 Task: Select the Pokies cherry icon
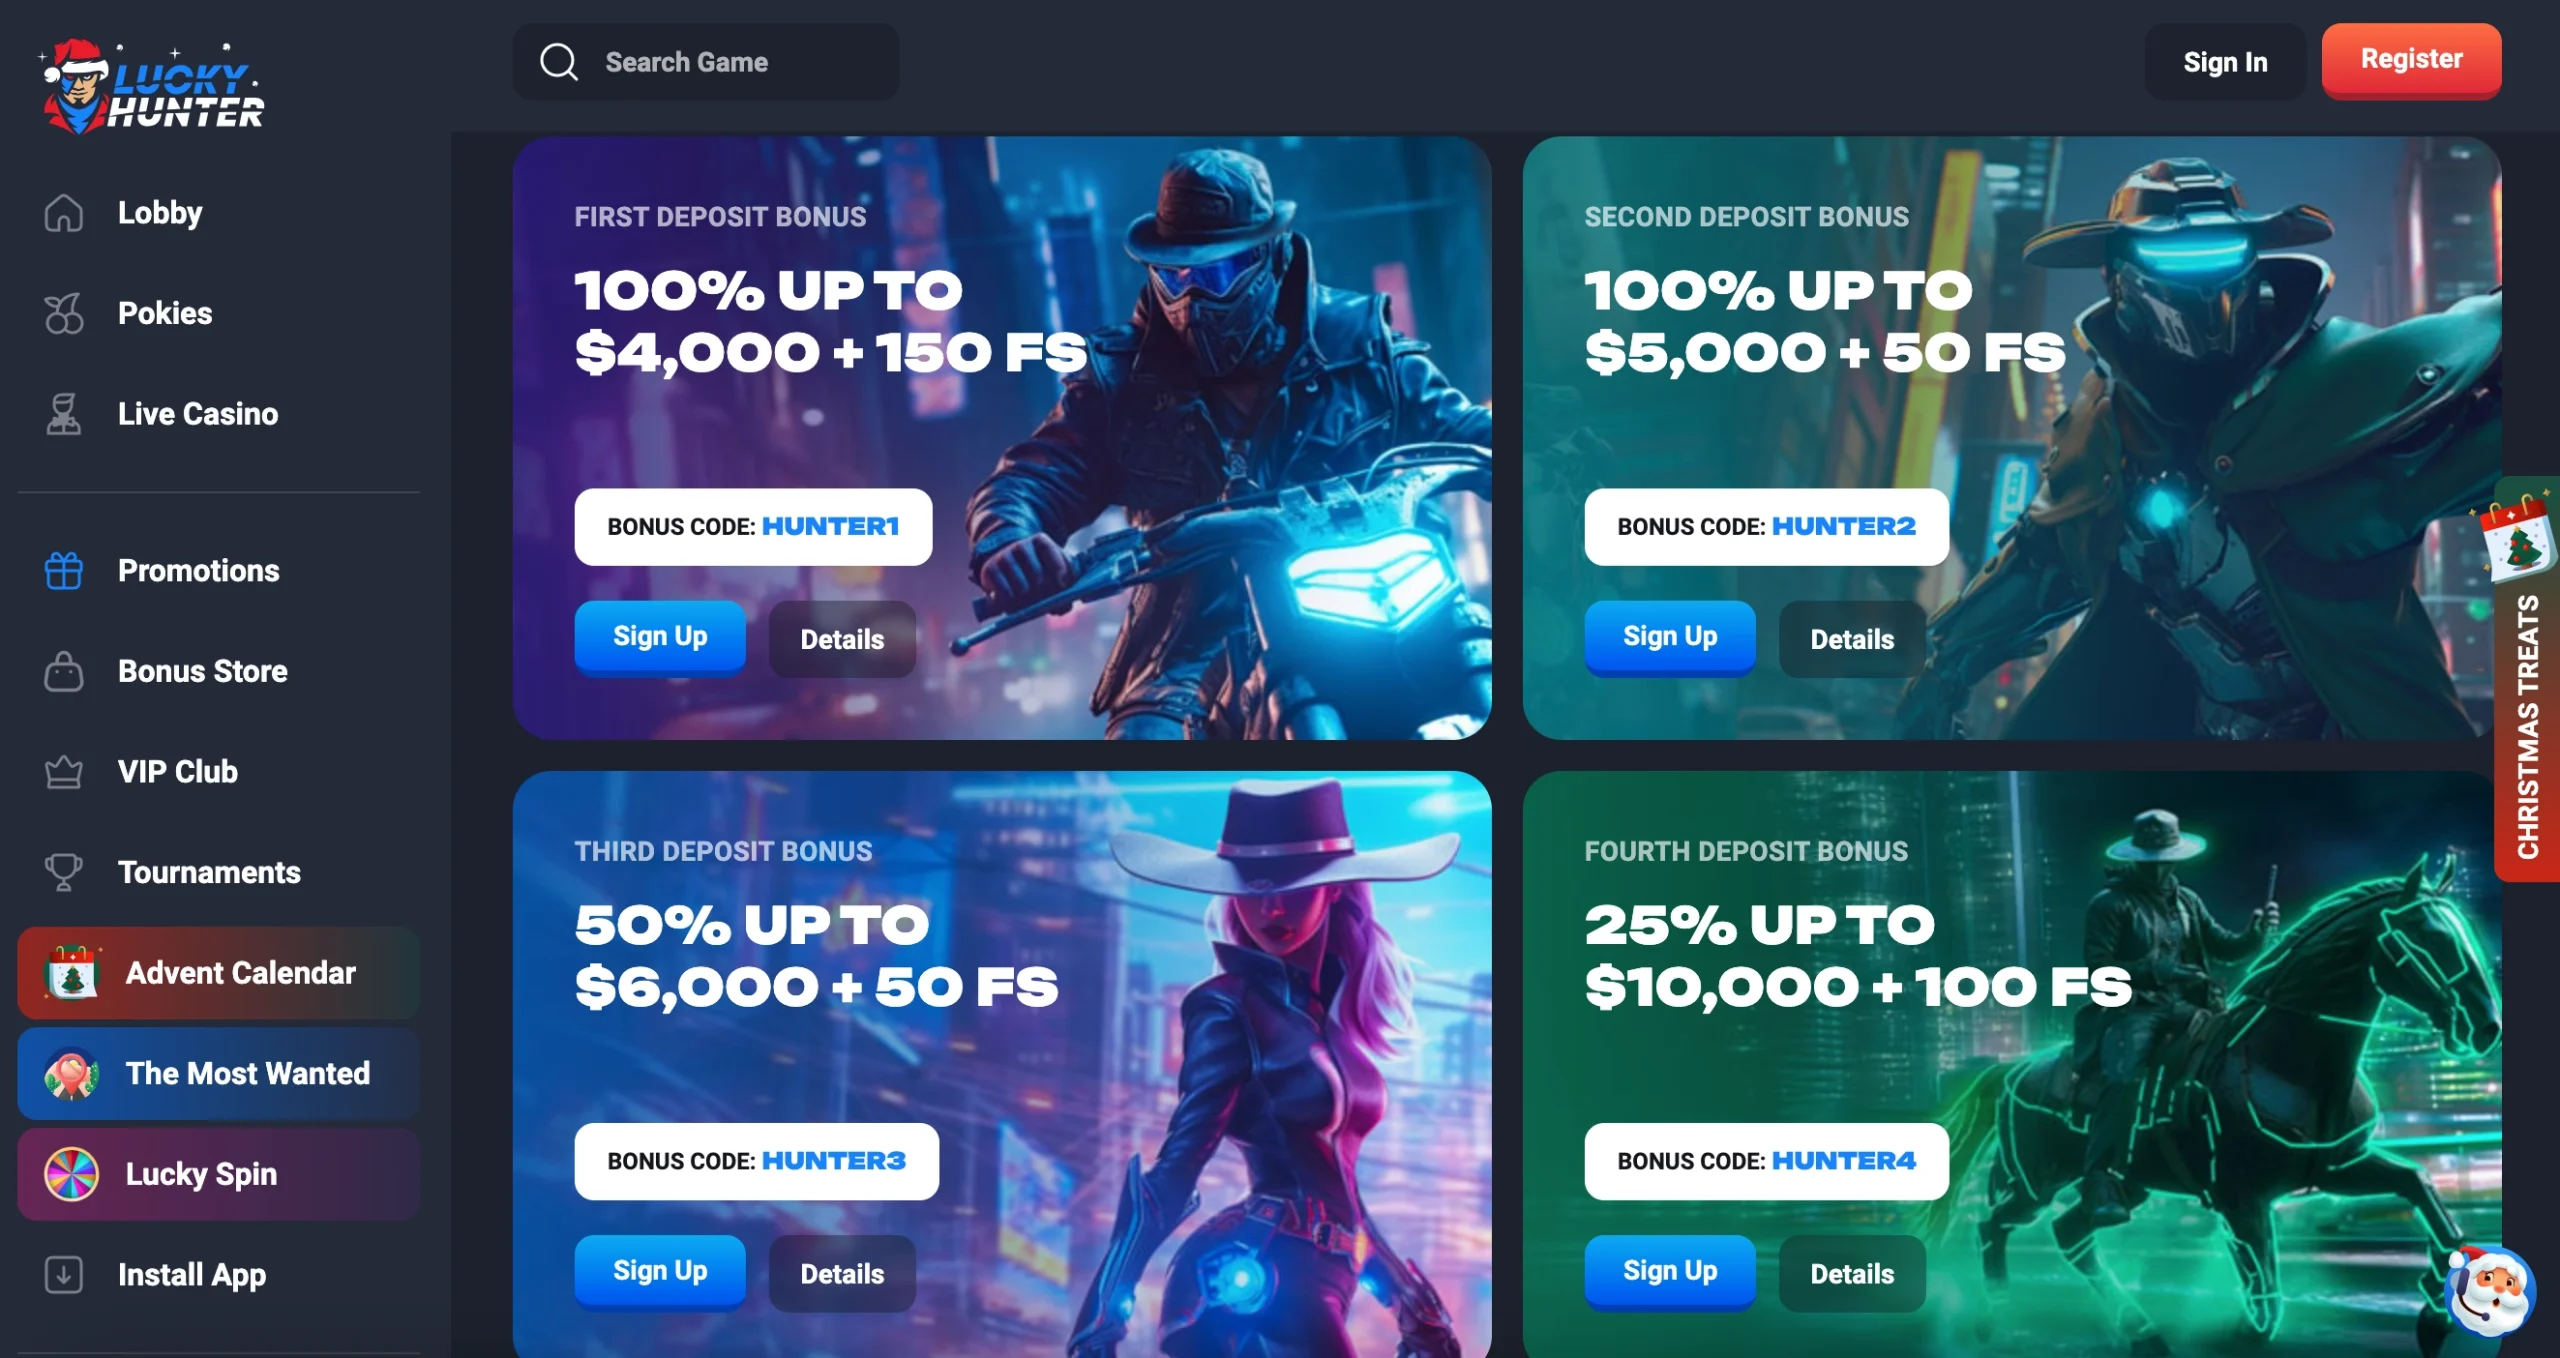[x=63, y=314]
